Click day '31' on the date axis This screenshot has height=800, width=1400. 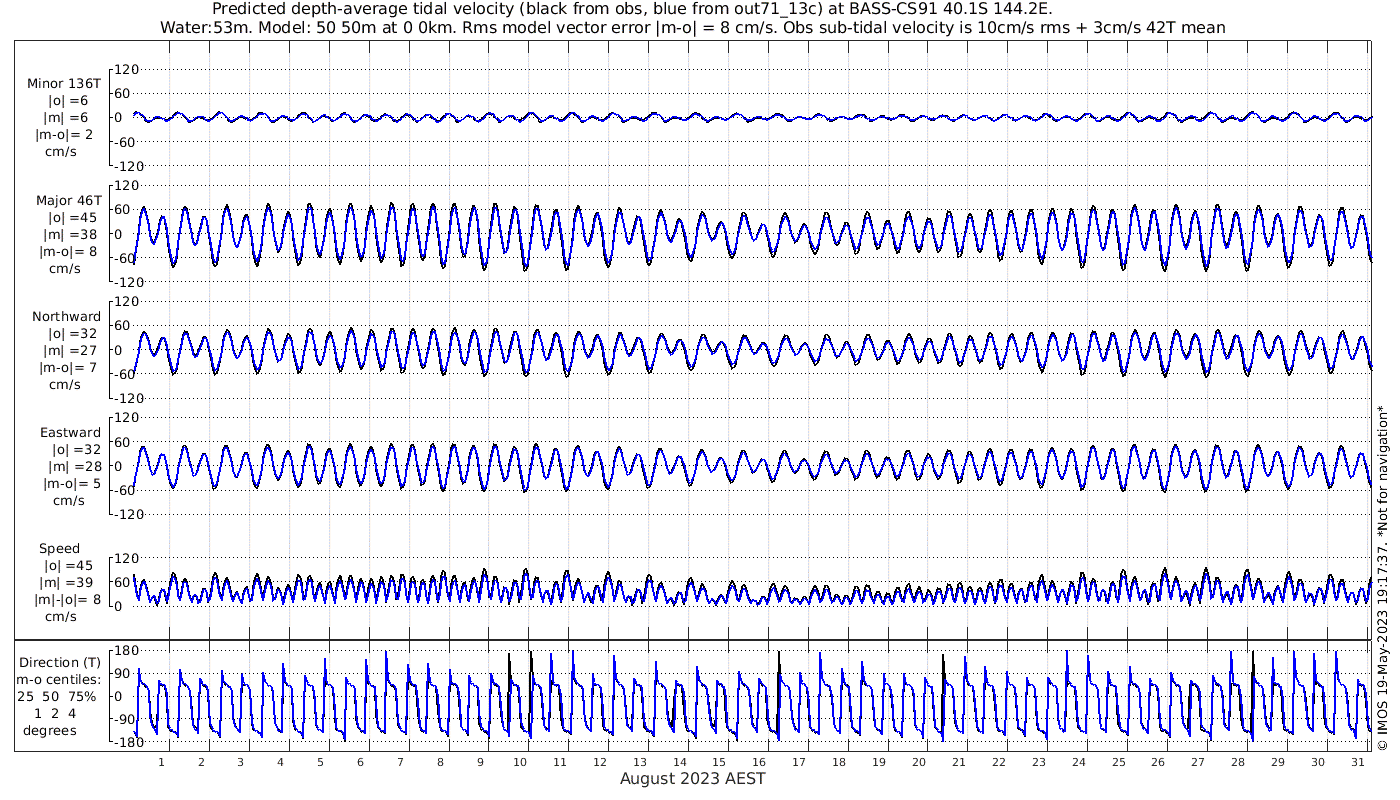(x=1358, y=762)
